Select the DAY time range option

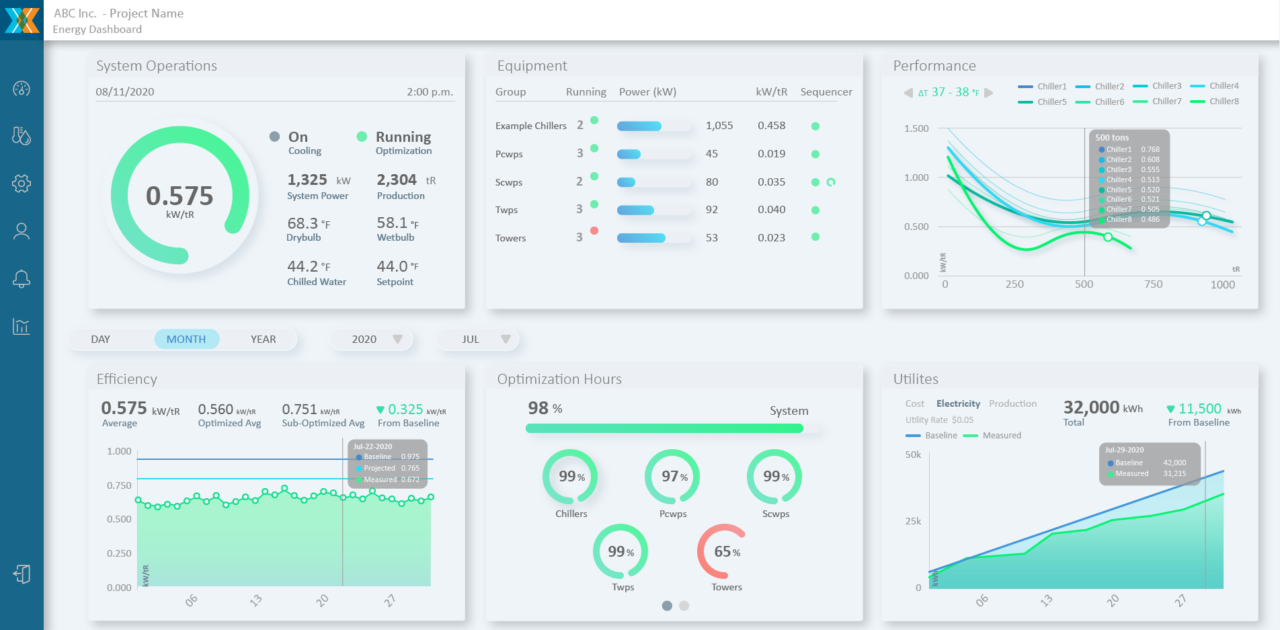tap(101, 339)
